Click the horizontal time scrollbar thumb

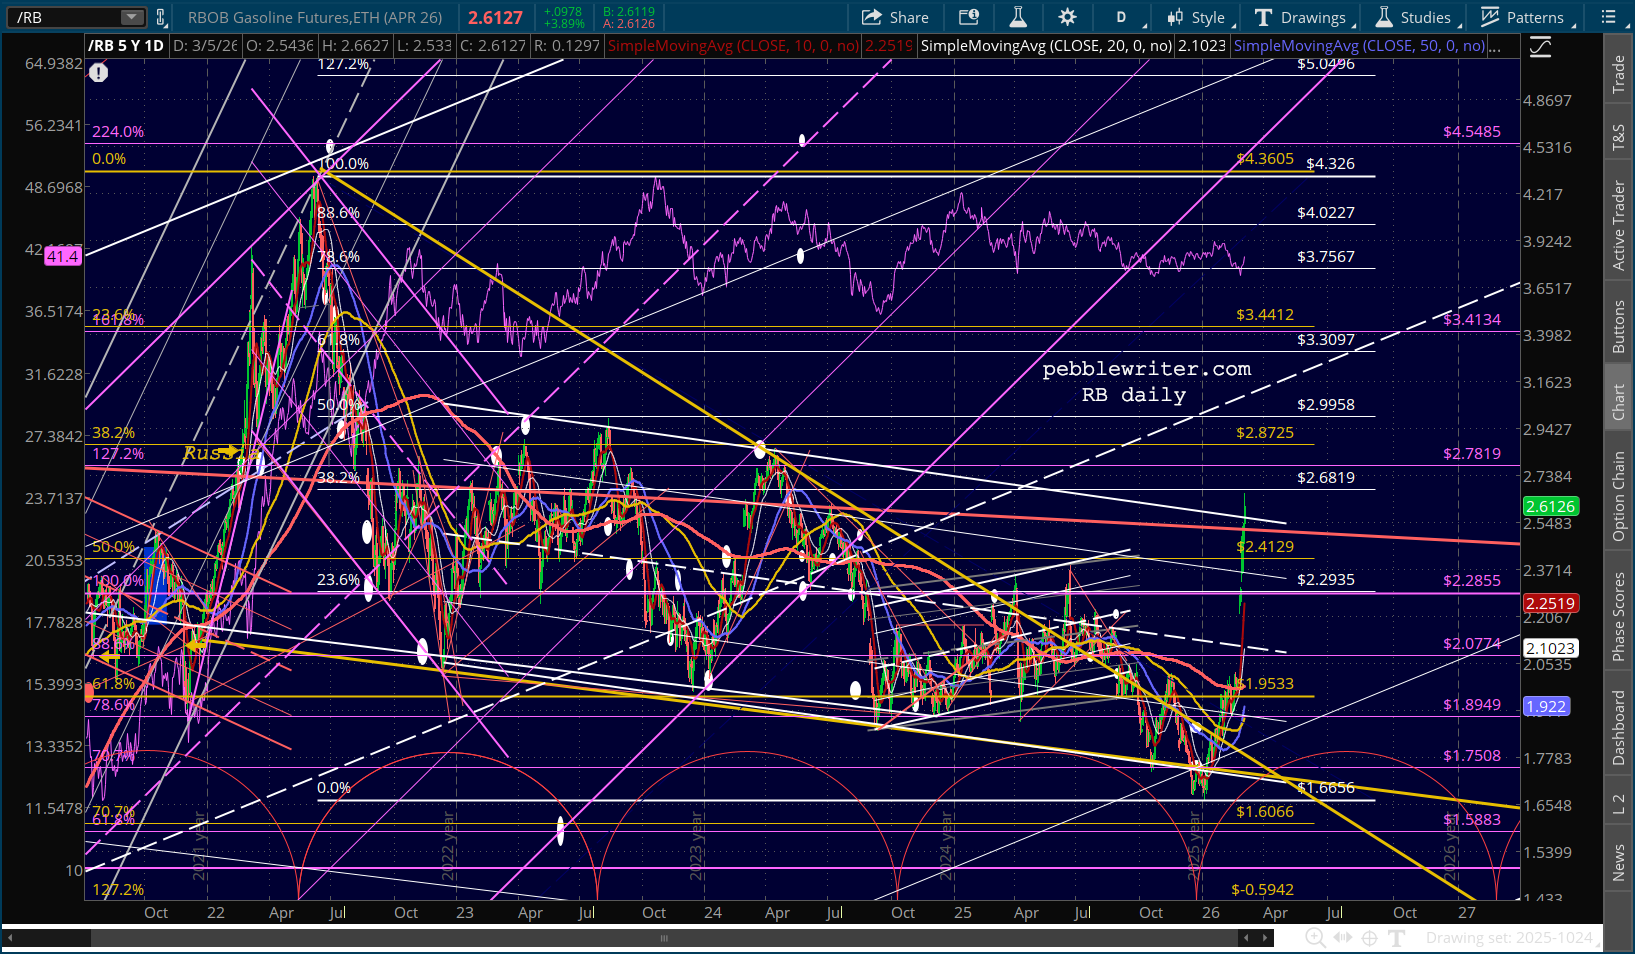(662, 938)
